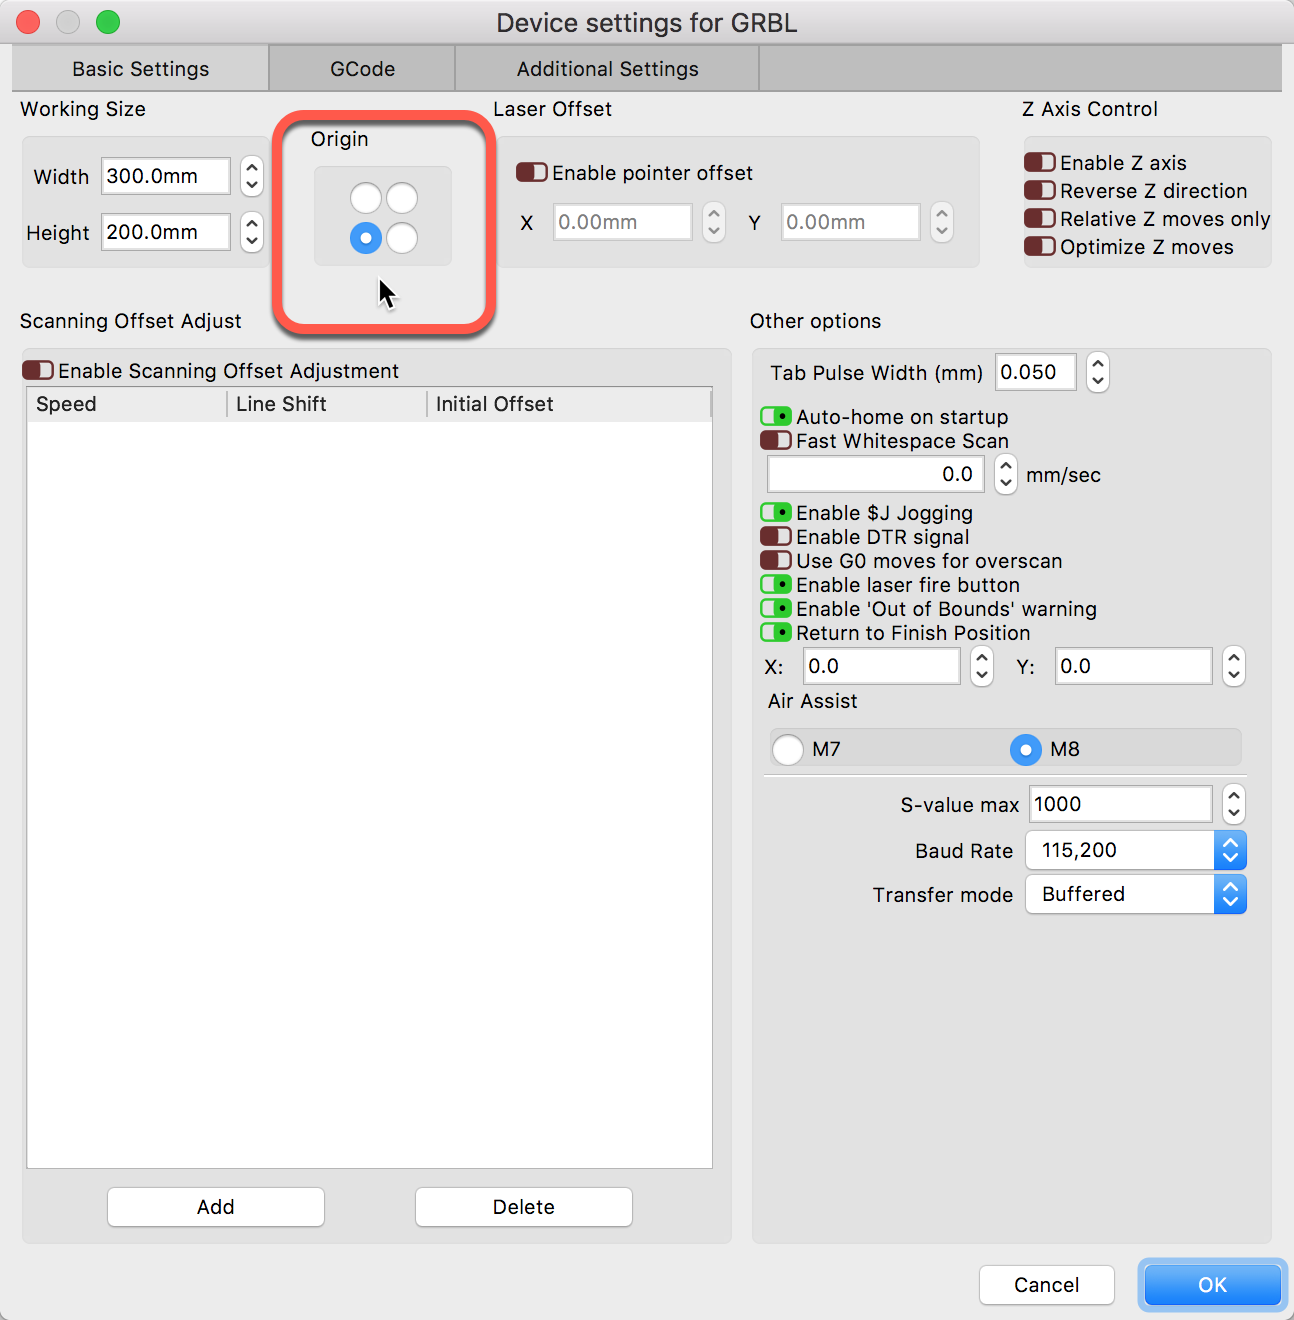
Task: Toggle Reverse Z direction
Action: pyautogui.click(x=1040, y=190)
